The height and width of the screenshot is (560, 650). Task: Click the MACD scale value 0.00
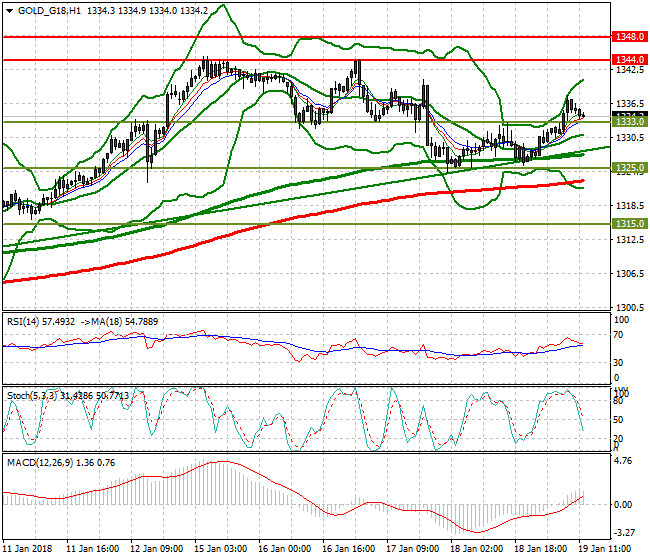coord(623,504)
